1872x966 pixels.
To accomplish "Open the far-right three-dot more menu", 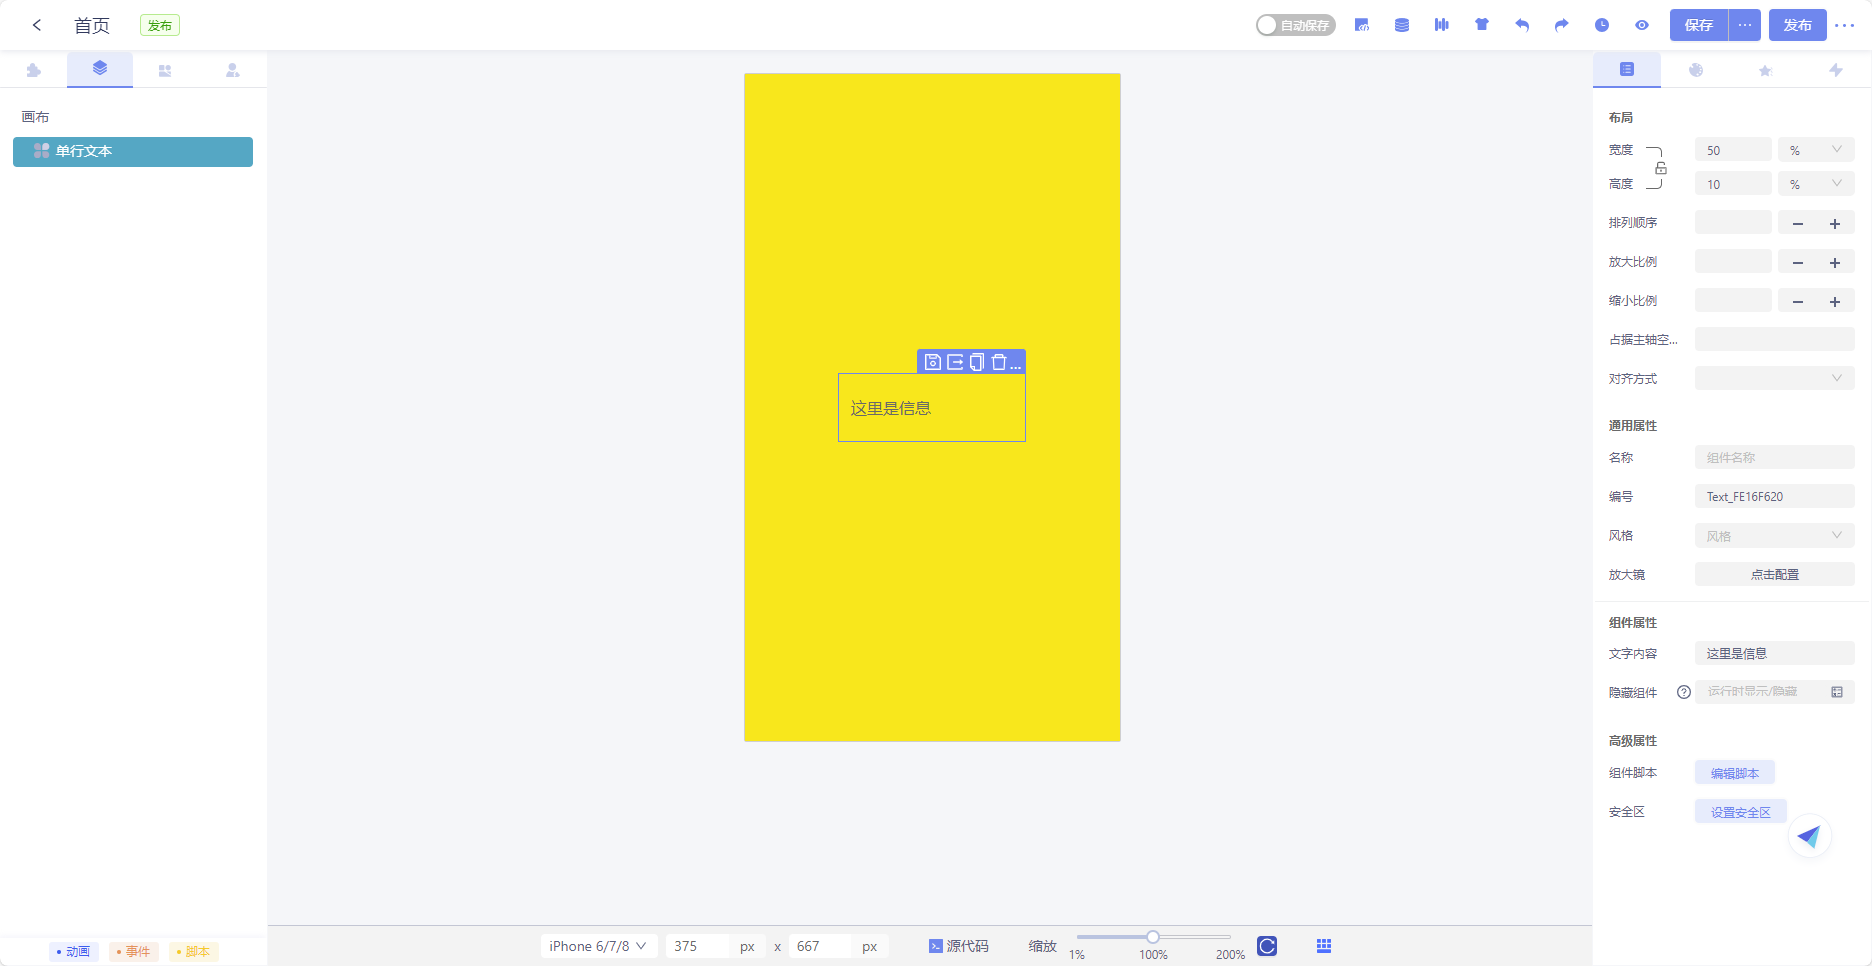I will (x=1845, y=25).
